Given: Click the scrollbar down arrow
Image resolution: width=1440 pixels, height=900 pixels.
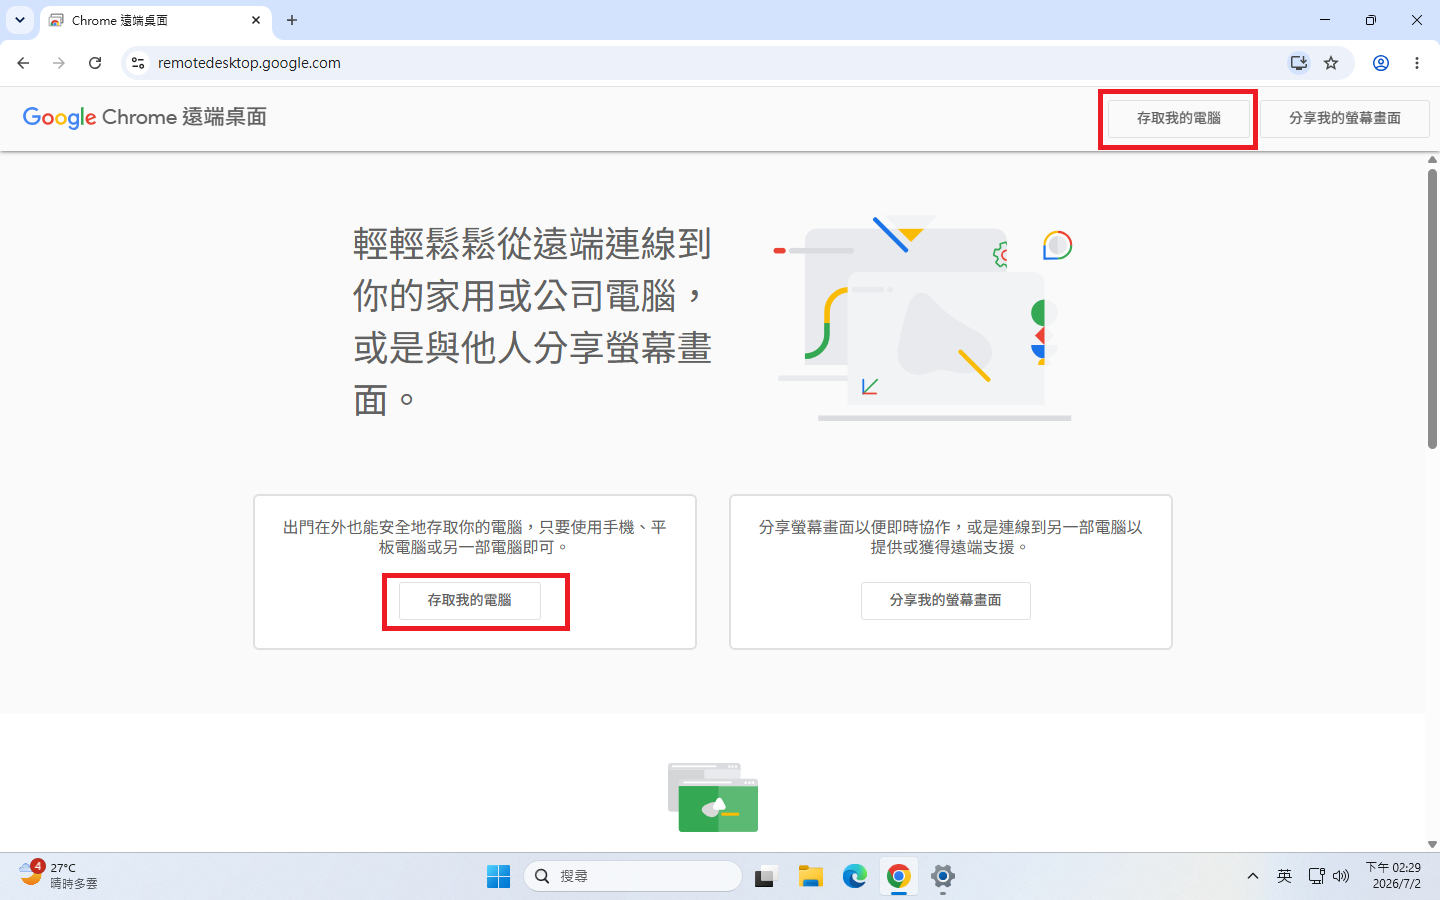Looking at the screenshot, I should (1432, 844).
